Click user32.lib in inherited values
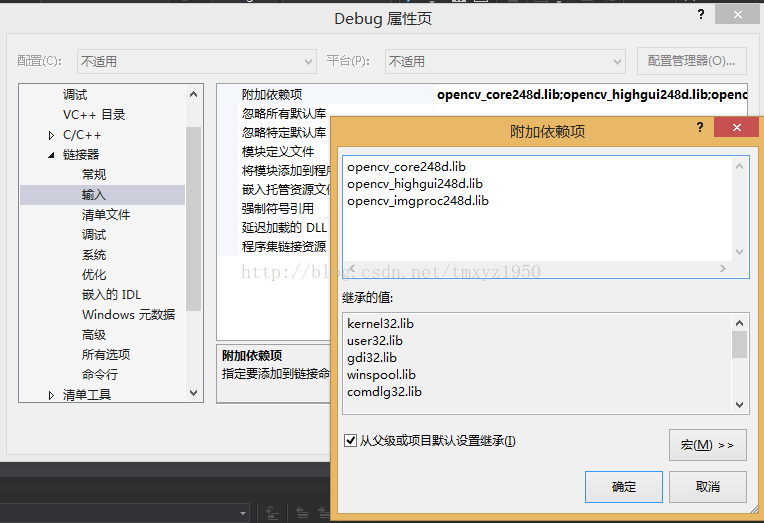 click(x=375, y=341)
